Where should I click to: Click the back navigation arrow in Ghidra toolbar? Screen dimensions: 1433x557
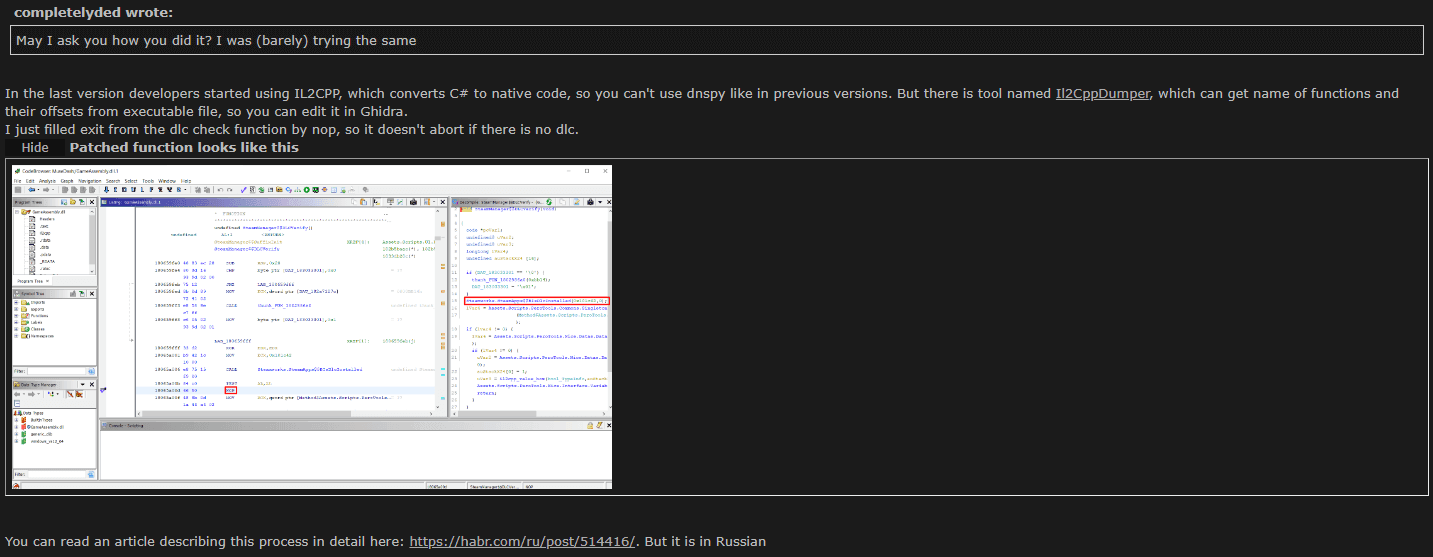pos(33,189)
